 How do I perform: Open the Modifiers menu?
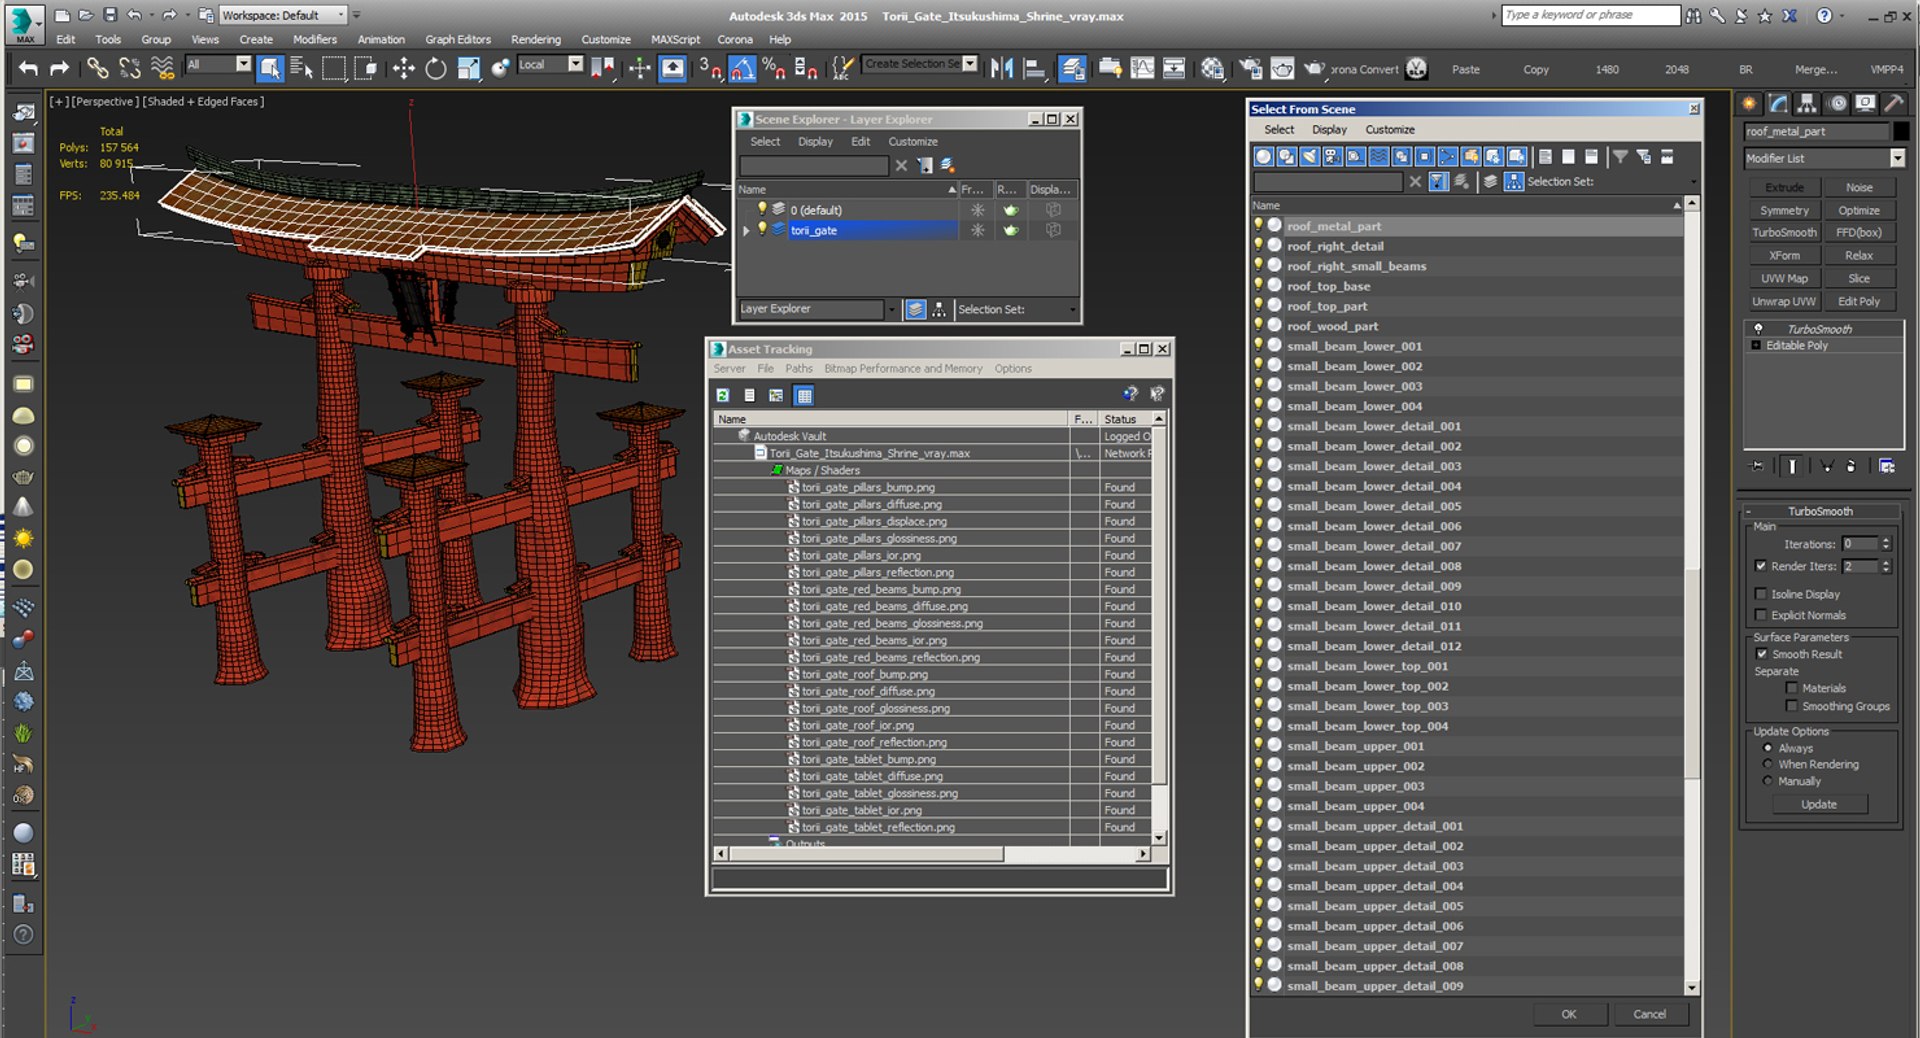tap(314, 39)
